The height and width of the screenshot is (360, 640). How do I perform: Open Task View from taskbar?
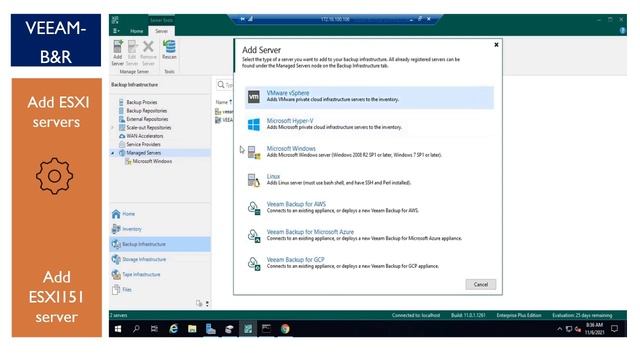click(x=154, y=329)
